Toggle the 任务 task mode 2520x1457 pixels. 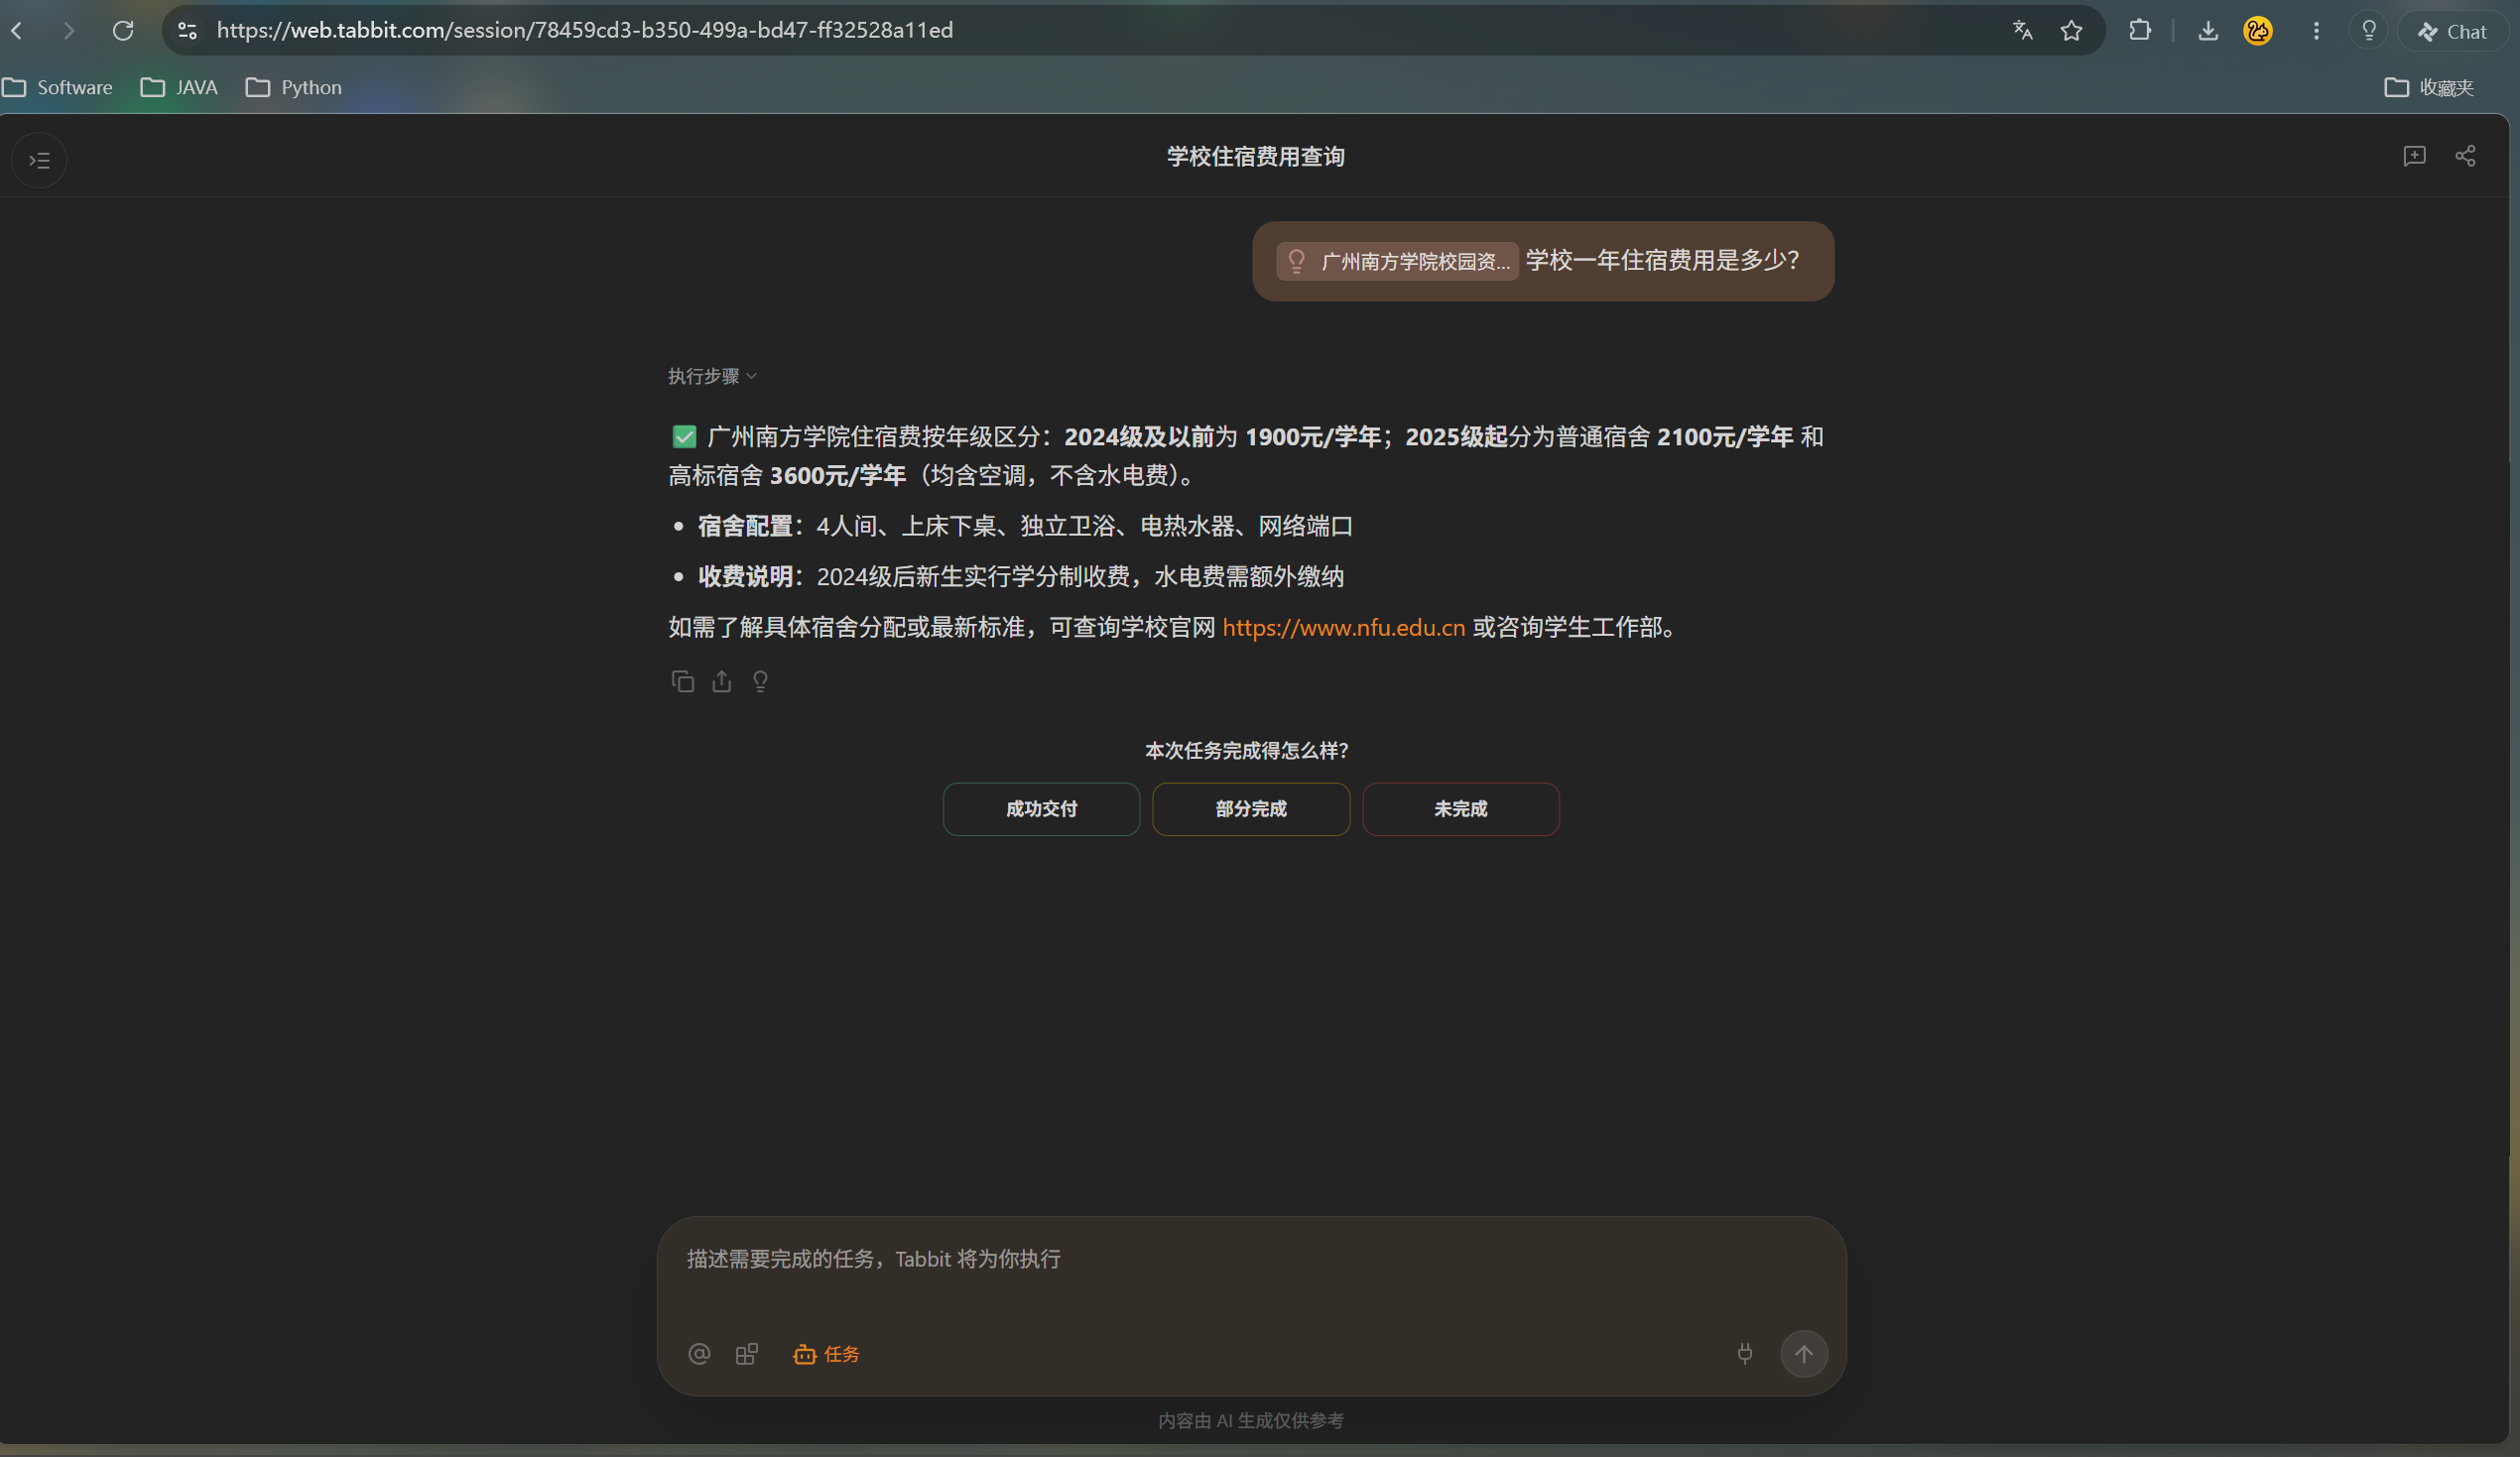click(x=826, y=1353)
